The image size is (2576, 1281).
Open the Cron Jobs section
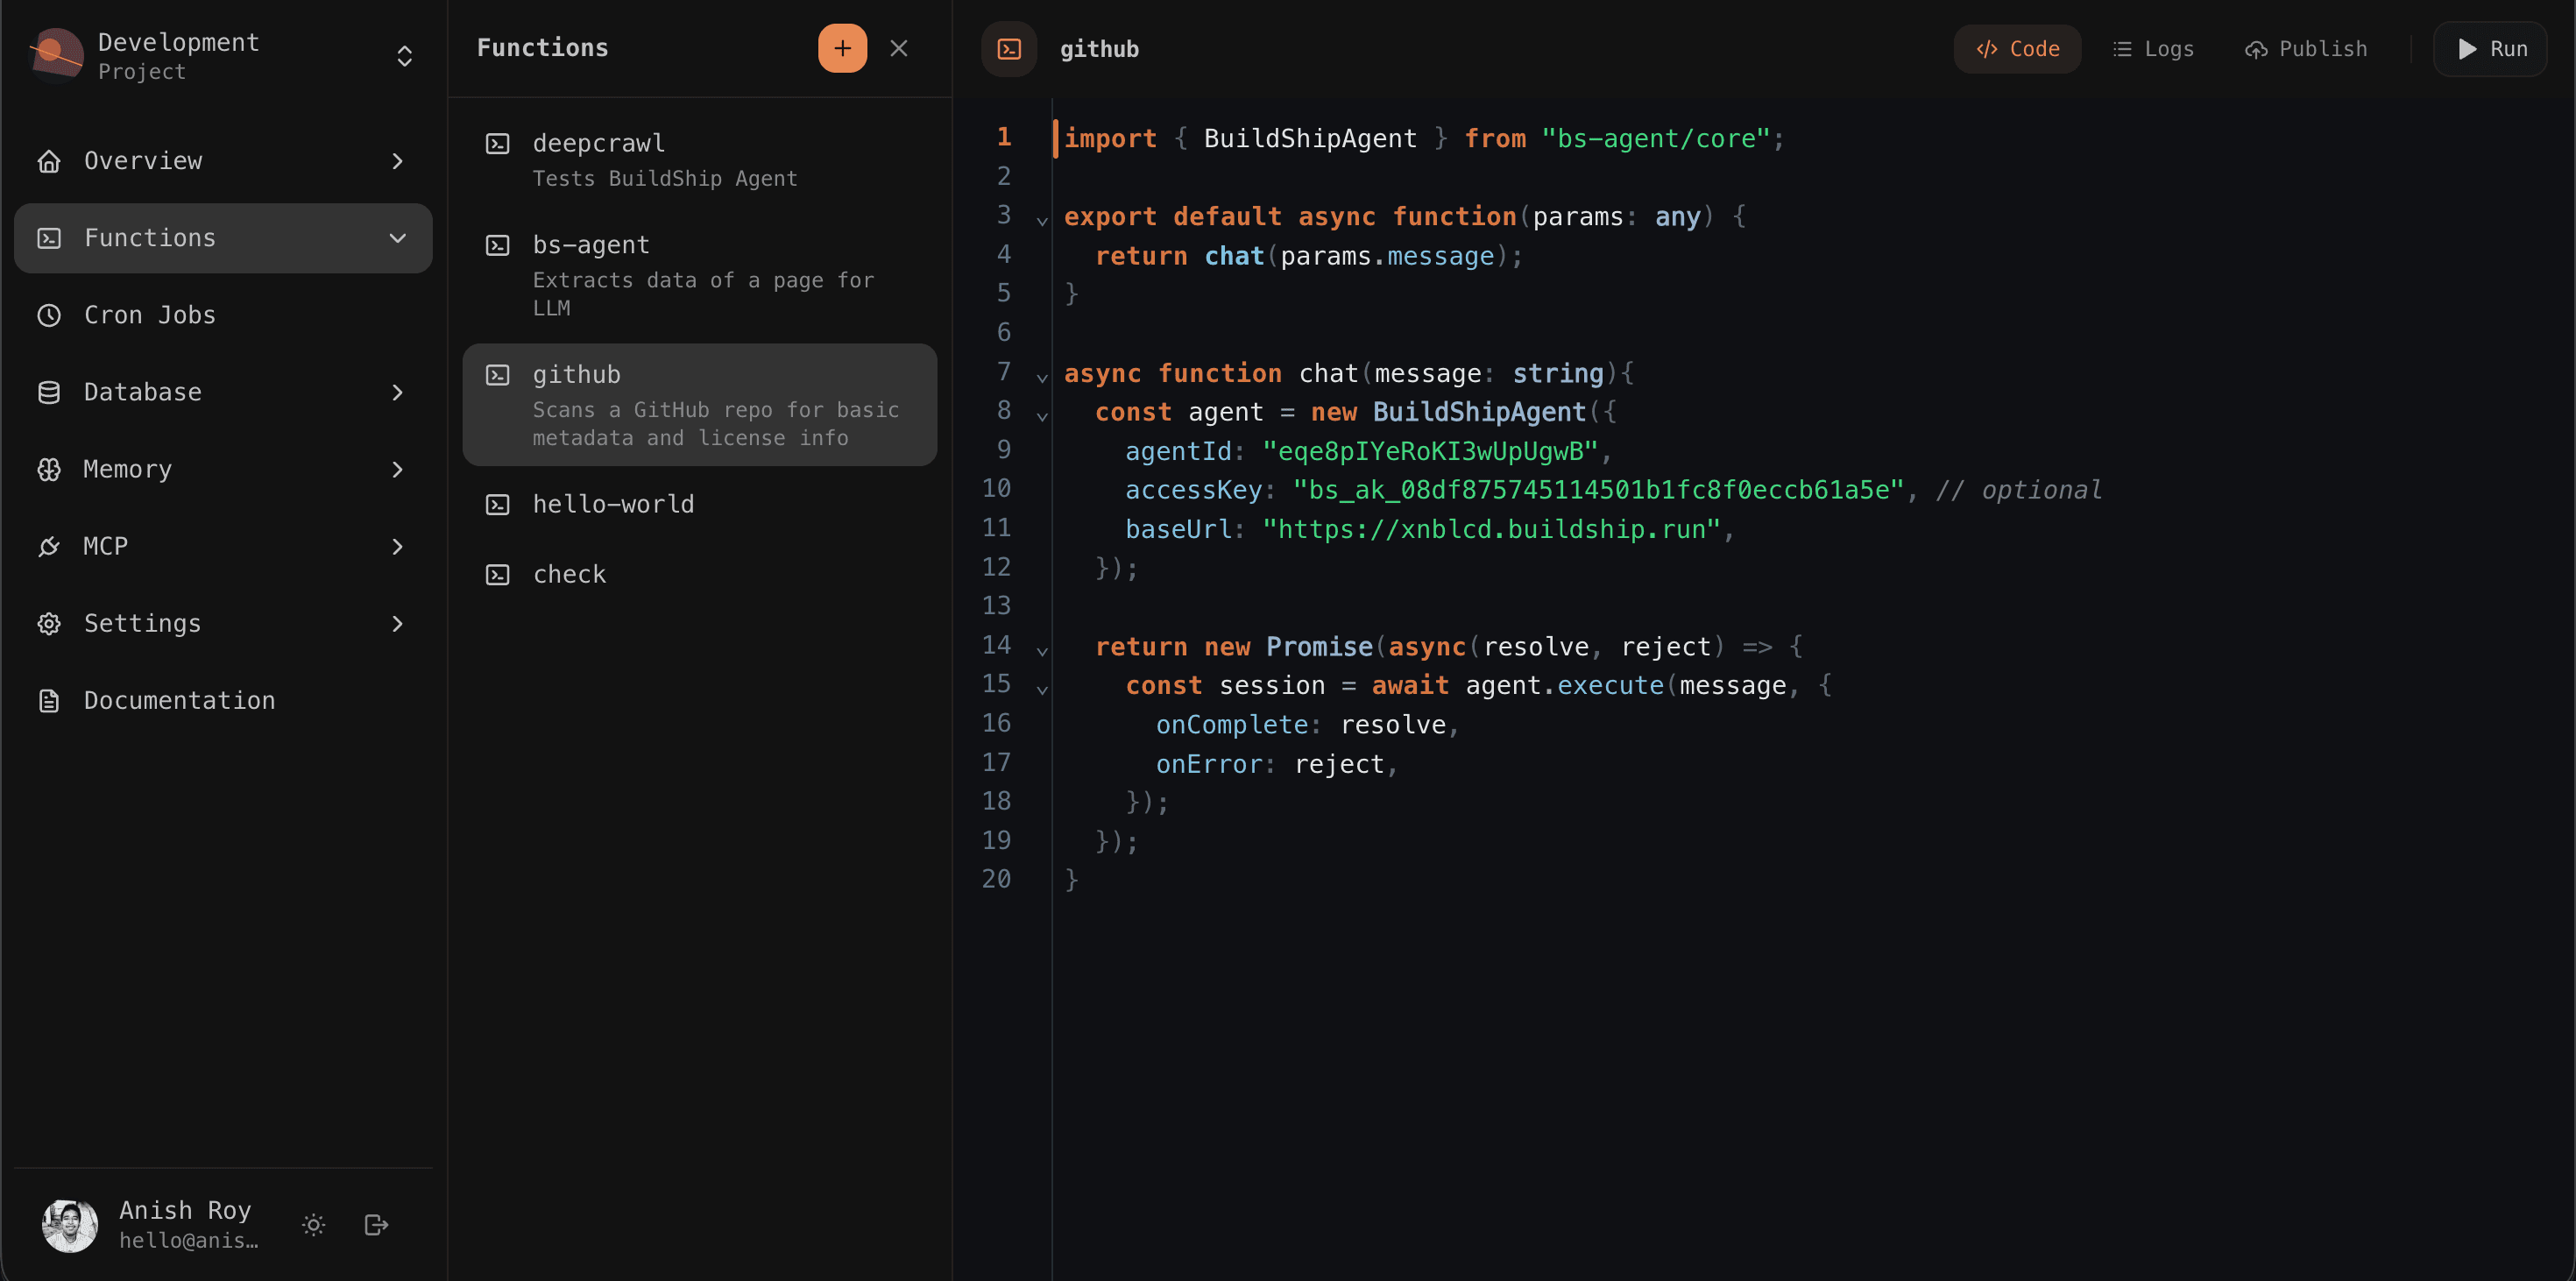tap(148, 314)
